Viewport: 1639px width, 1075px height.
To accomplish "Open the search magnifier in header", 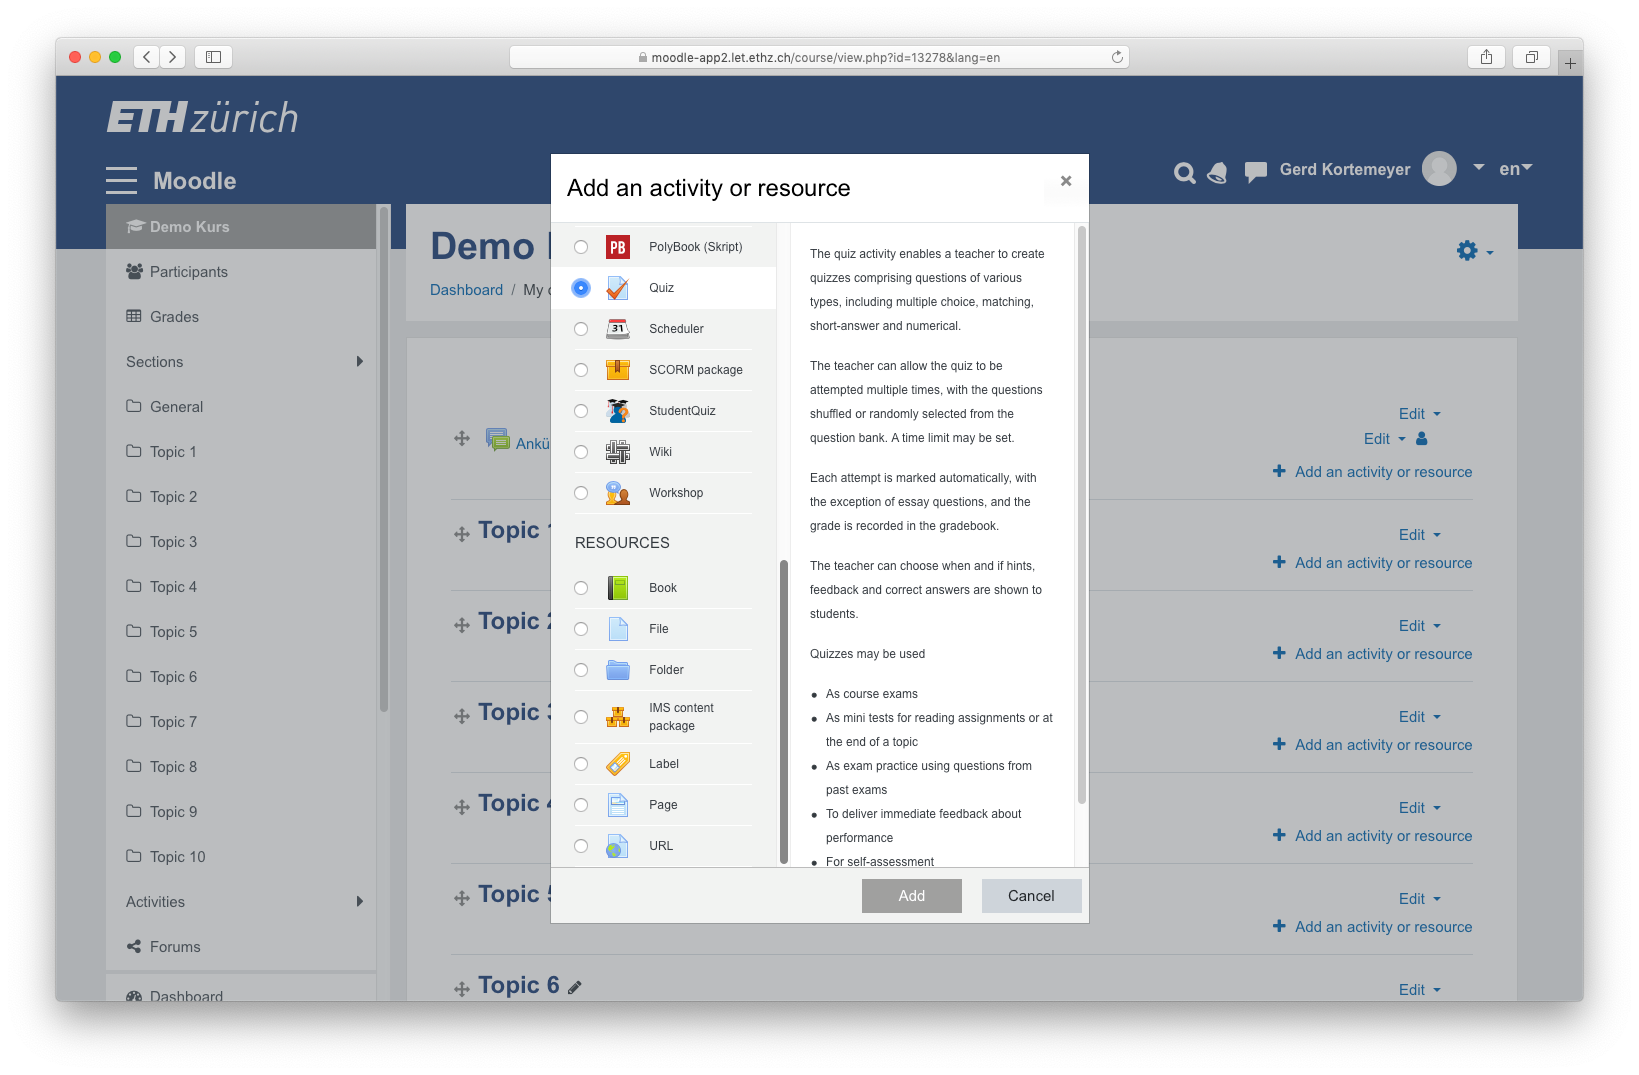I will pyautogui.click(x=1185, y=173).
